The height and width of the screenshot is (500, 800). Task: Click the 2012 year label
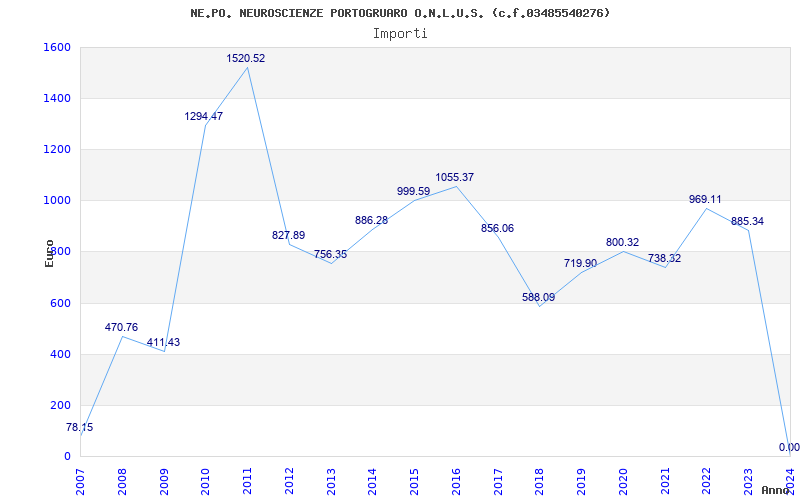[x=289, y=482]
